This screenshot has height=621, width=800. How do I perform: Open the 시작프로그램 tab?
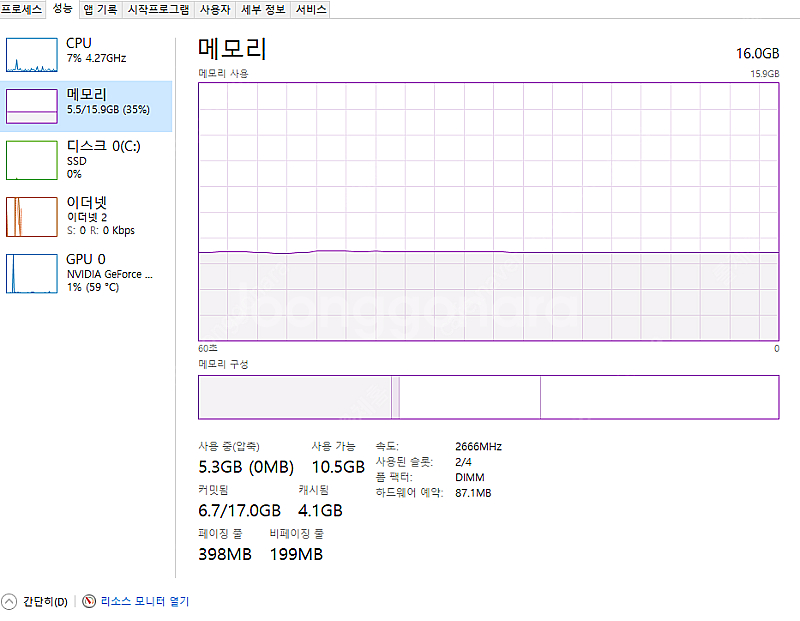coord(158,9)
